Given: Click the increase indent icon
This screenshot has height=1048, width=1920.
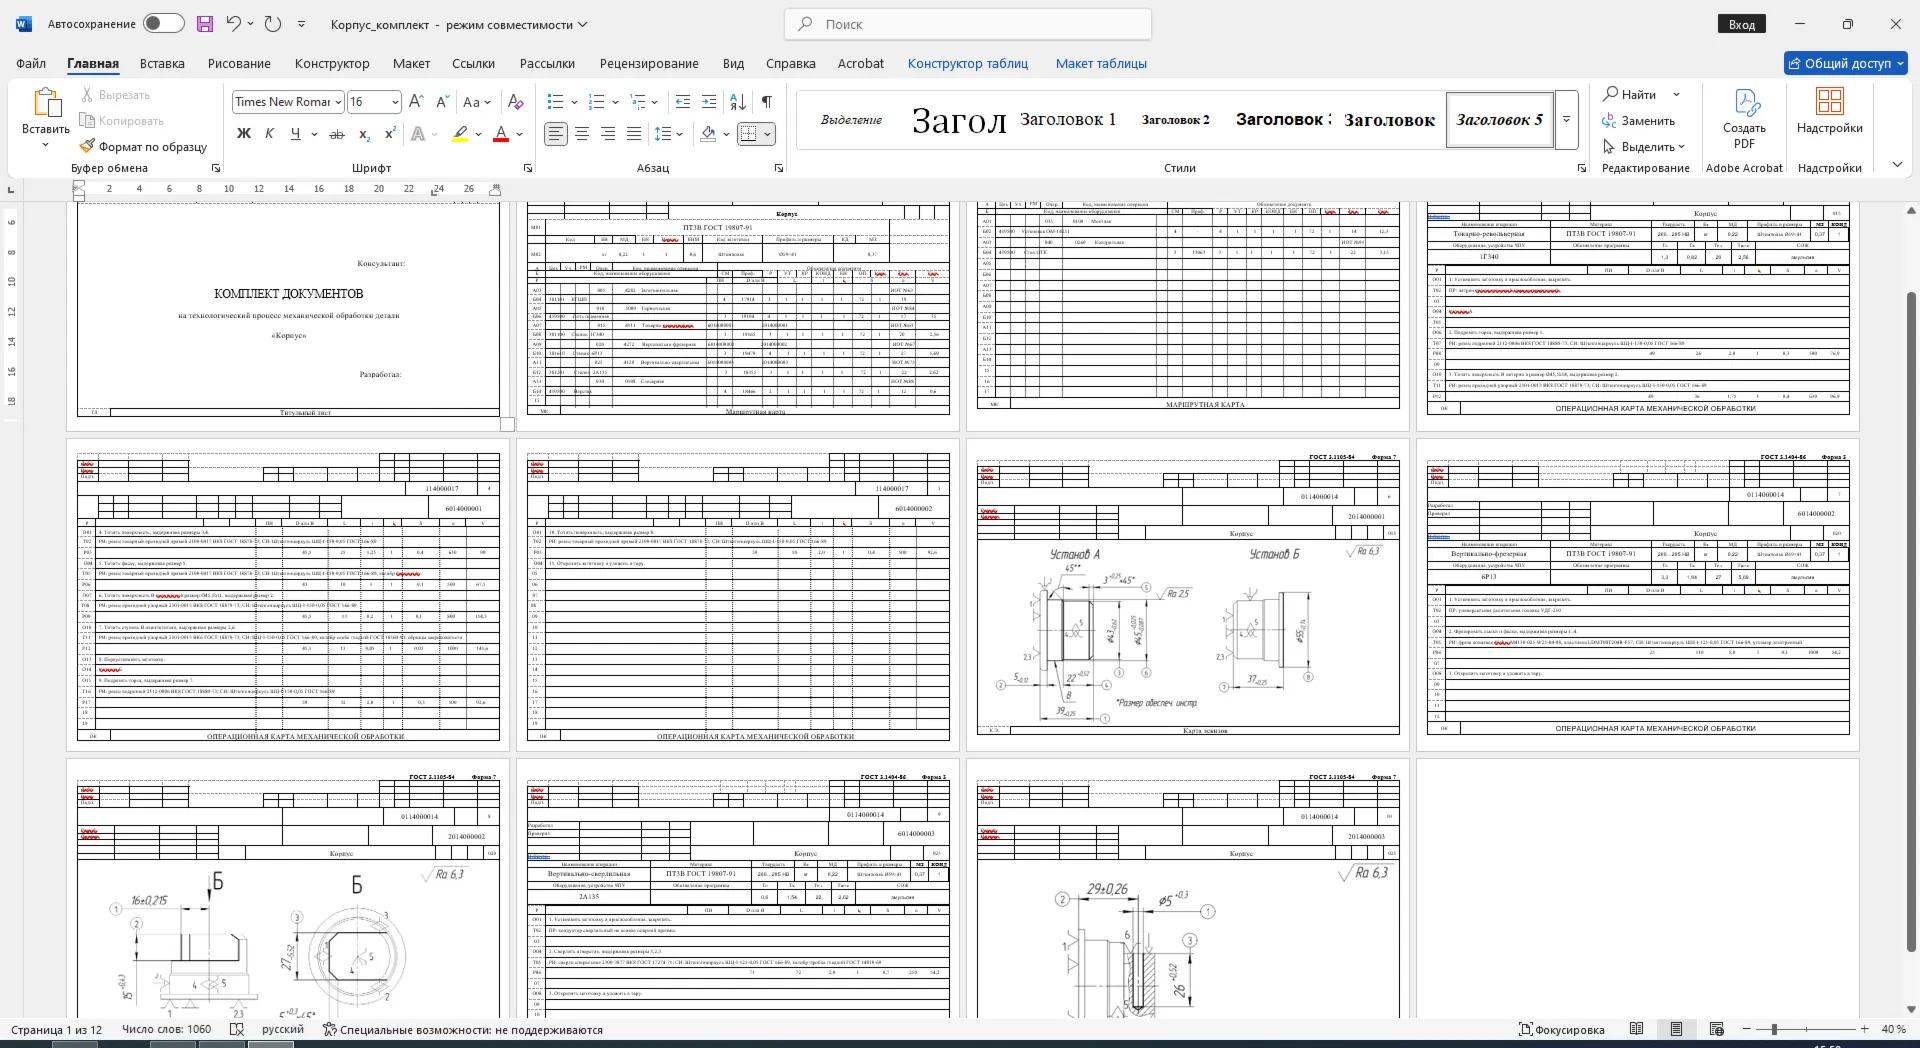Looking at the screenshot, I should pyautogui.click(x=709, y=102).
